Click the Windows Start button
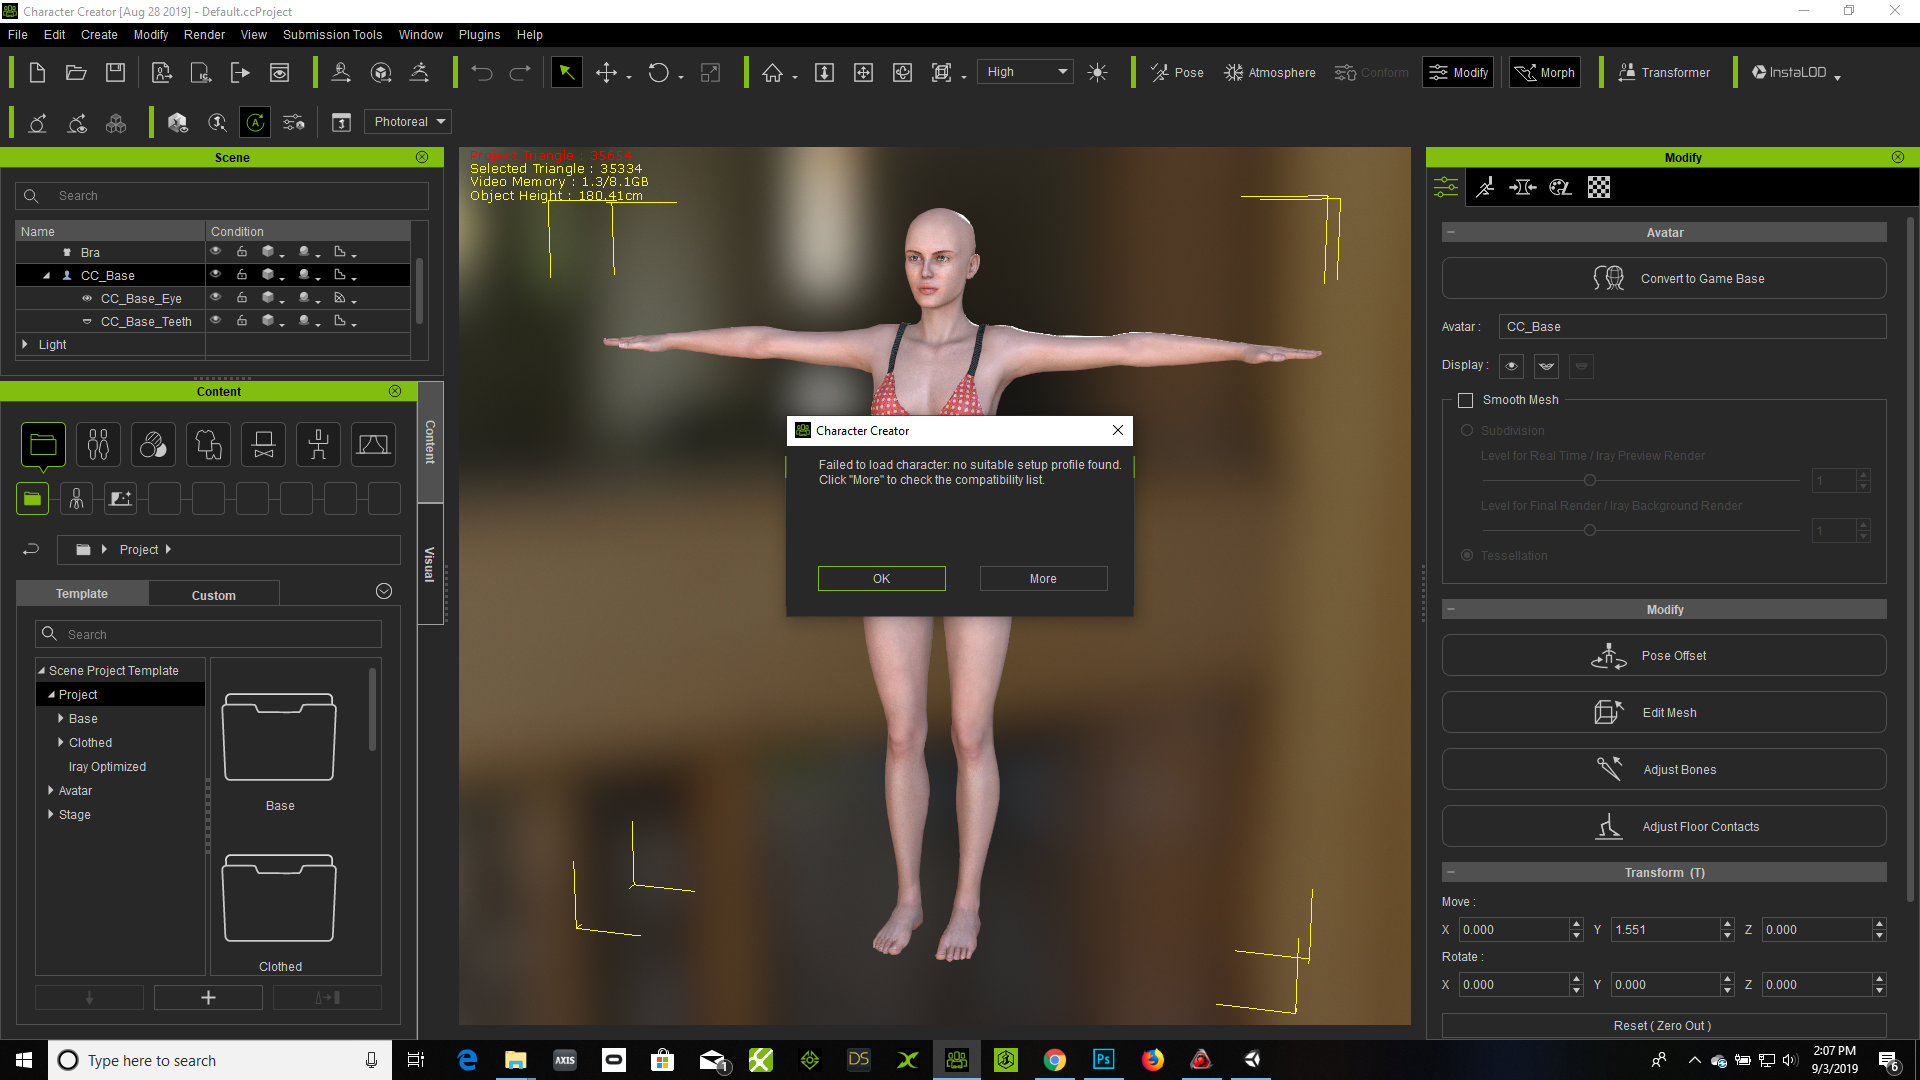This screenshot has width=1920, height=1080. pyautogui.click(x=24, y=1060)
